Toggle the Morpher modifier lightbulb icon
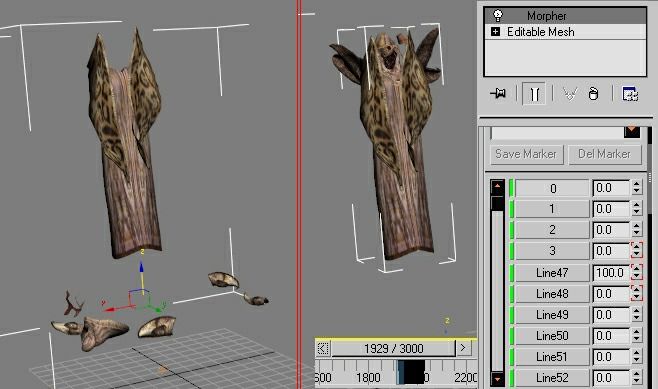This screenshot has height=389, width=658. pos(498,16)
